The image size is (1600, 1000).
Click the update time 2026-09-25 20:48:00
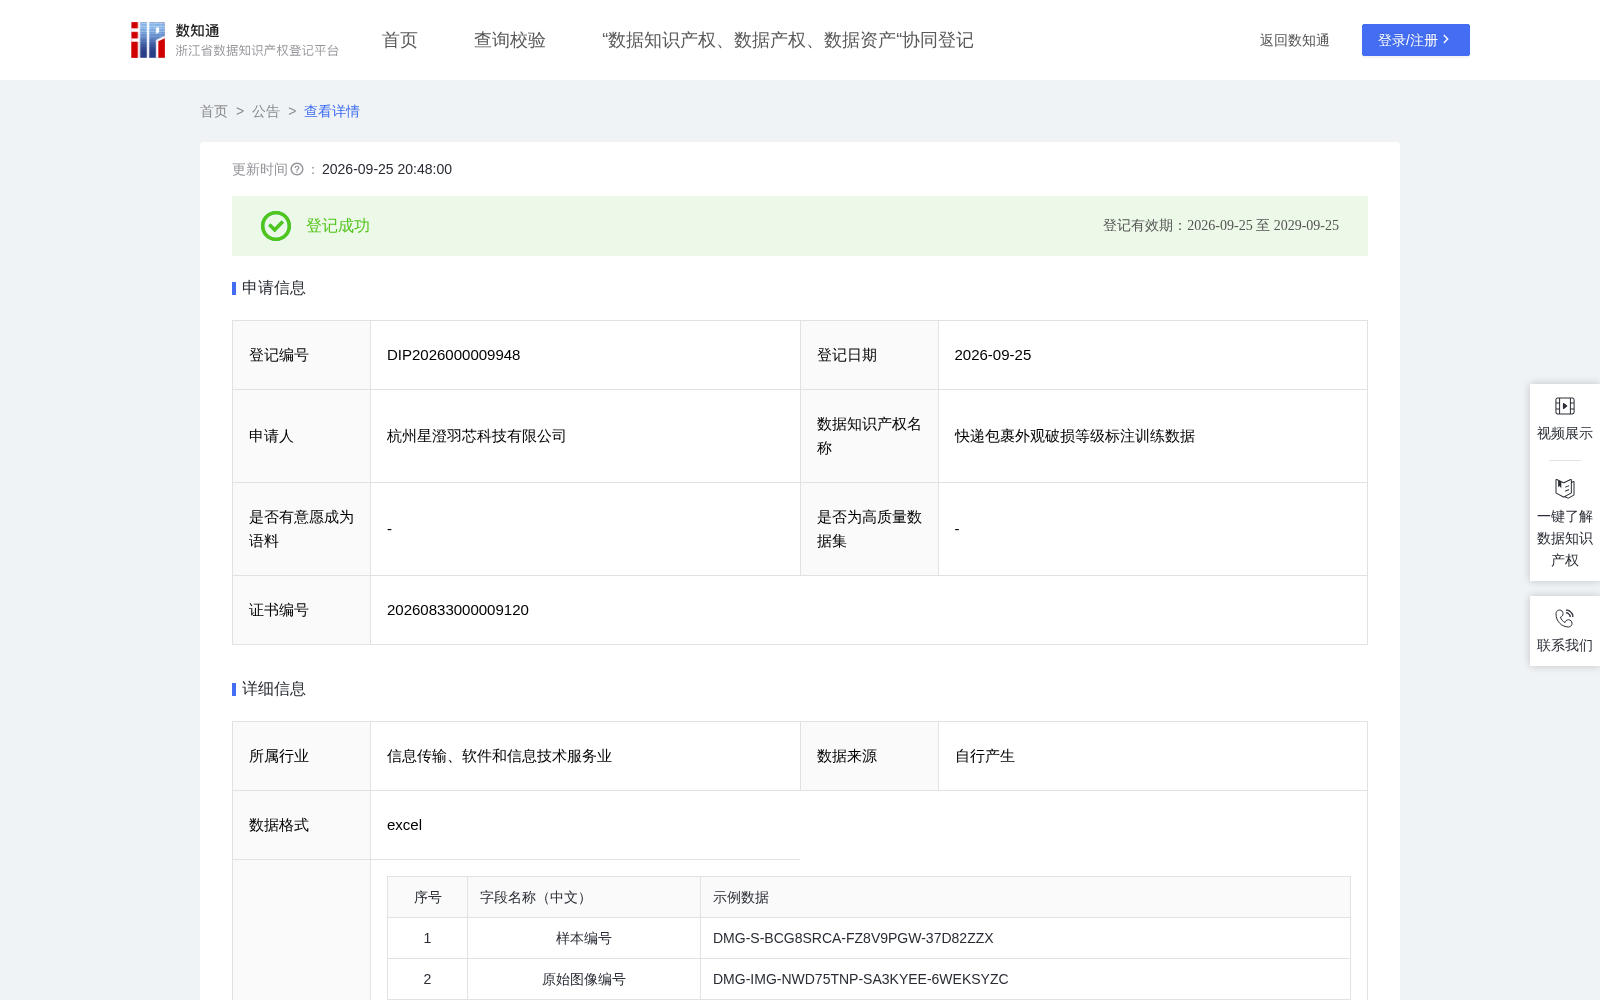point(387,169)
